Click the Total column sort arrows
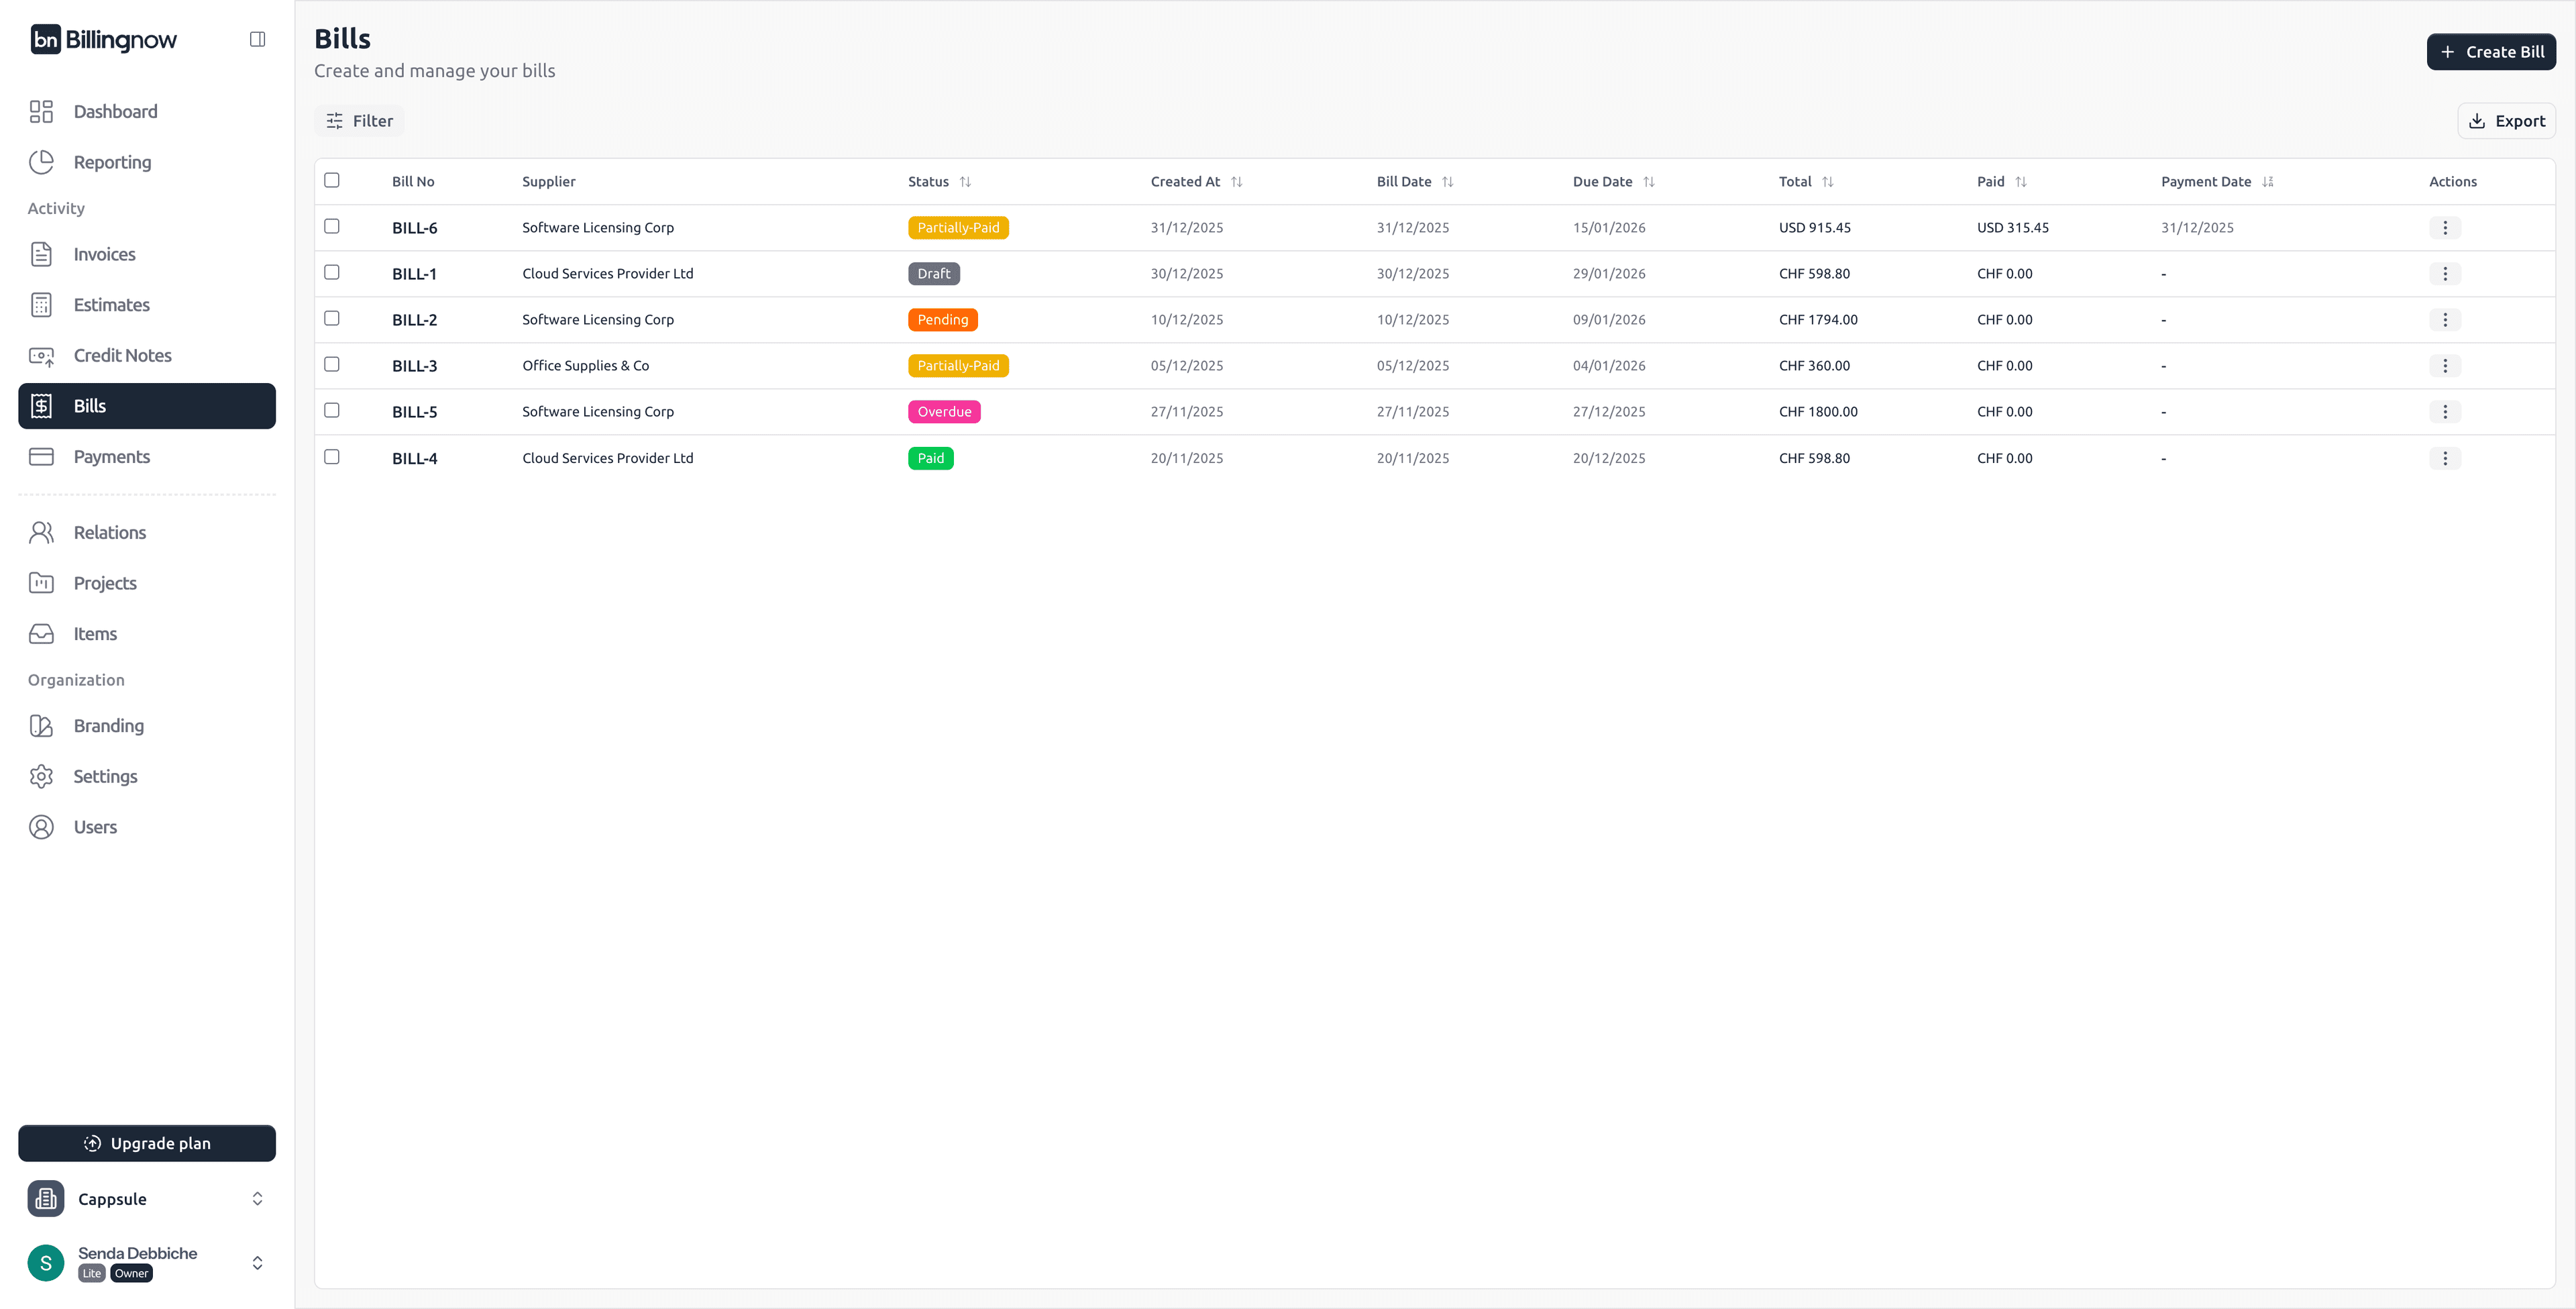 [x=1827, y=182]
